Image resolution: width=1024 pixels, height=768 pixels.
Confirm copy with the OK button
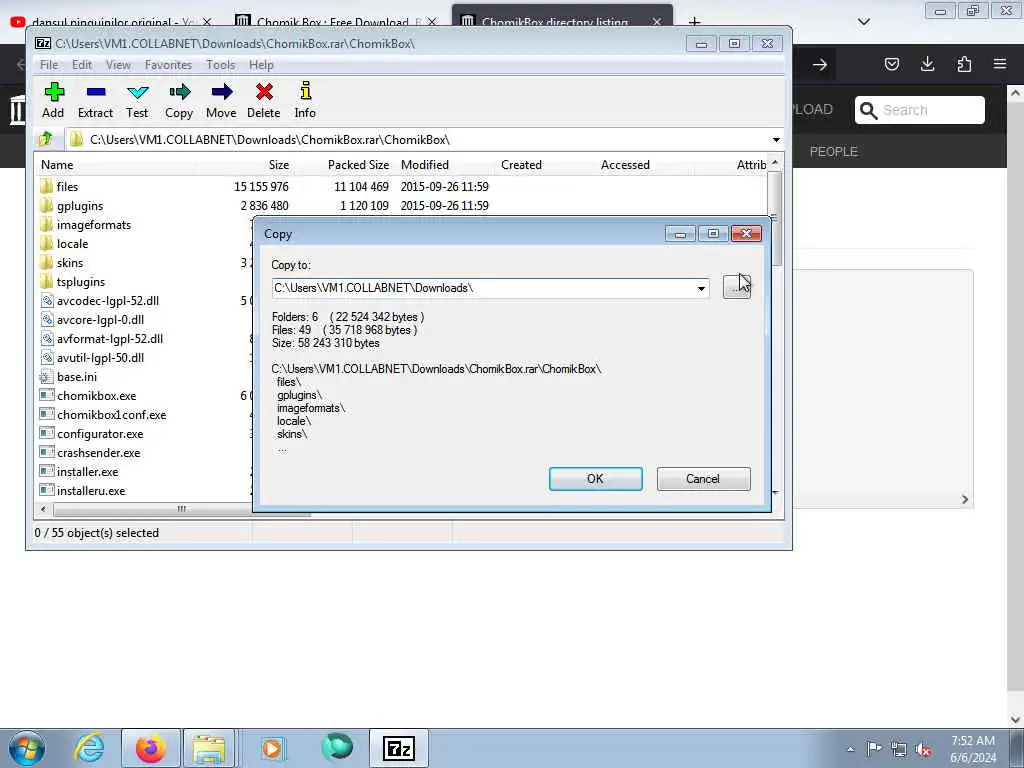click(596, 479)
